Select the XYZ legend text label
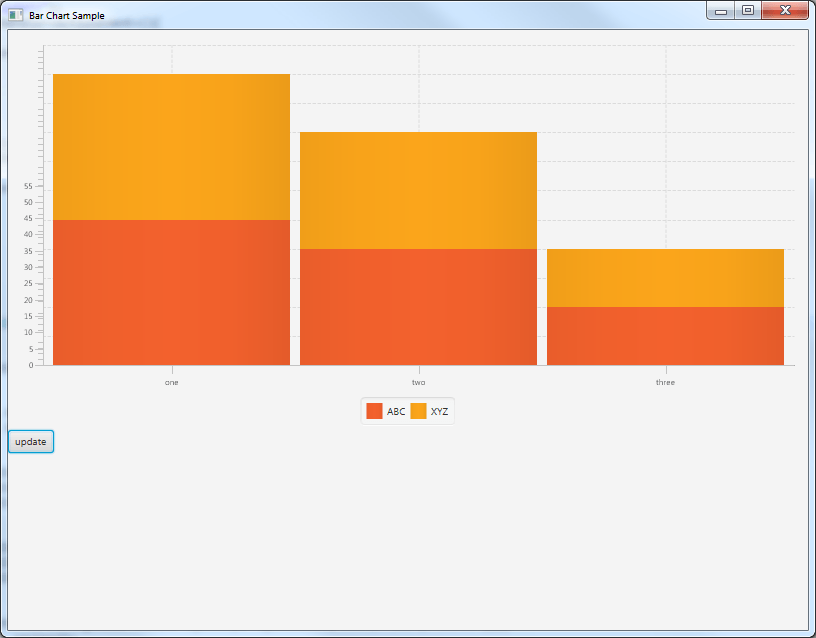Image resolution: width=816 pixels, height=638 pixels. pos(440,412)
